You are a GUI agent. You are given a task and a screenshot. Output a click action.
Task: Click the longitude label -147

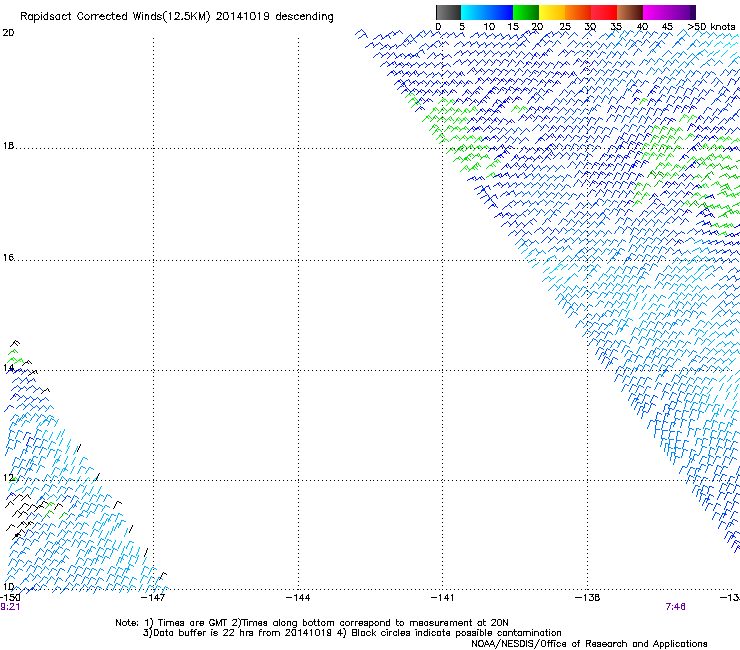pos(153,598)
